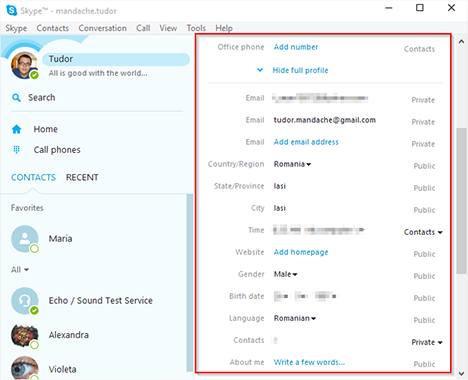
Task: Click the Tudor name field
Action: click(x=116, y=59)
